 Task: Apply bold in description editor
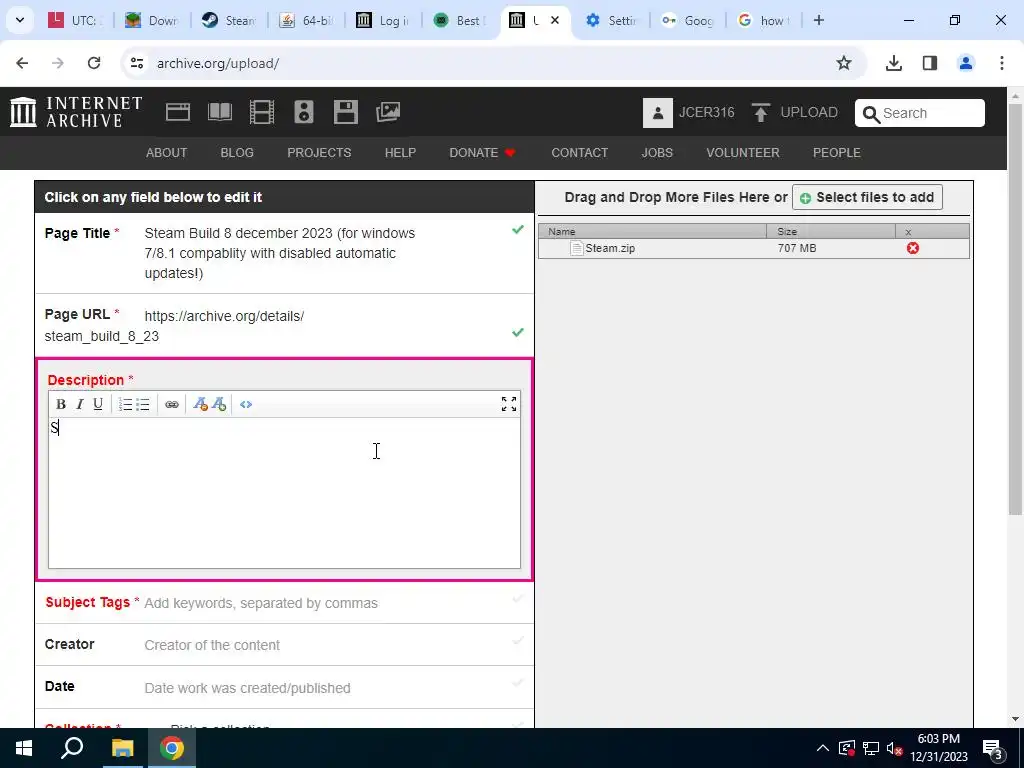click(61, 404)
